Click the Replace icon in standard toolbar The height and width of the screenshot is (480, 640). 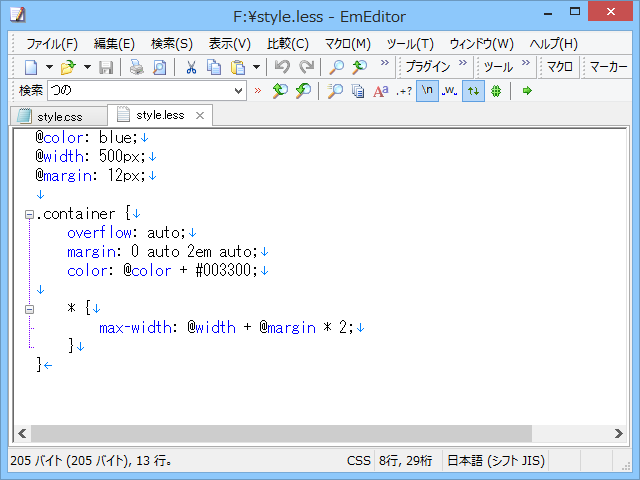tap(360, 67)
